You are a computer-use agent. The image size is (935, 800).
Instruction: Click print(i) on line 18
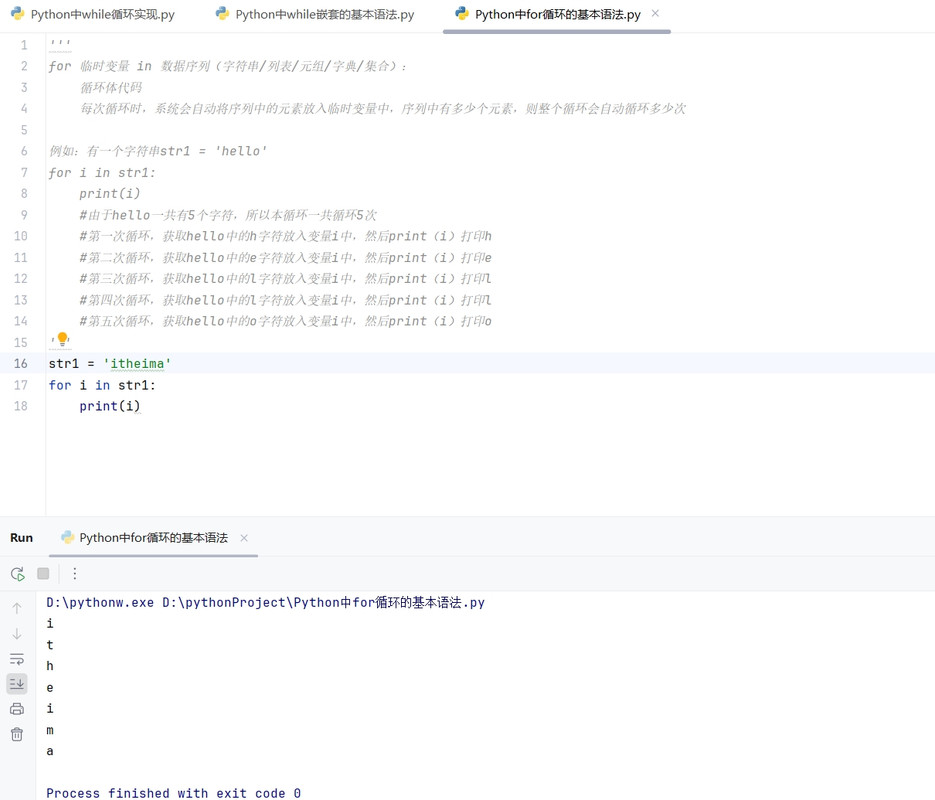coord(110,407)
